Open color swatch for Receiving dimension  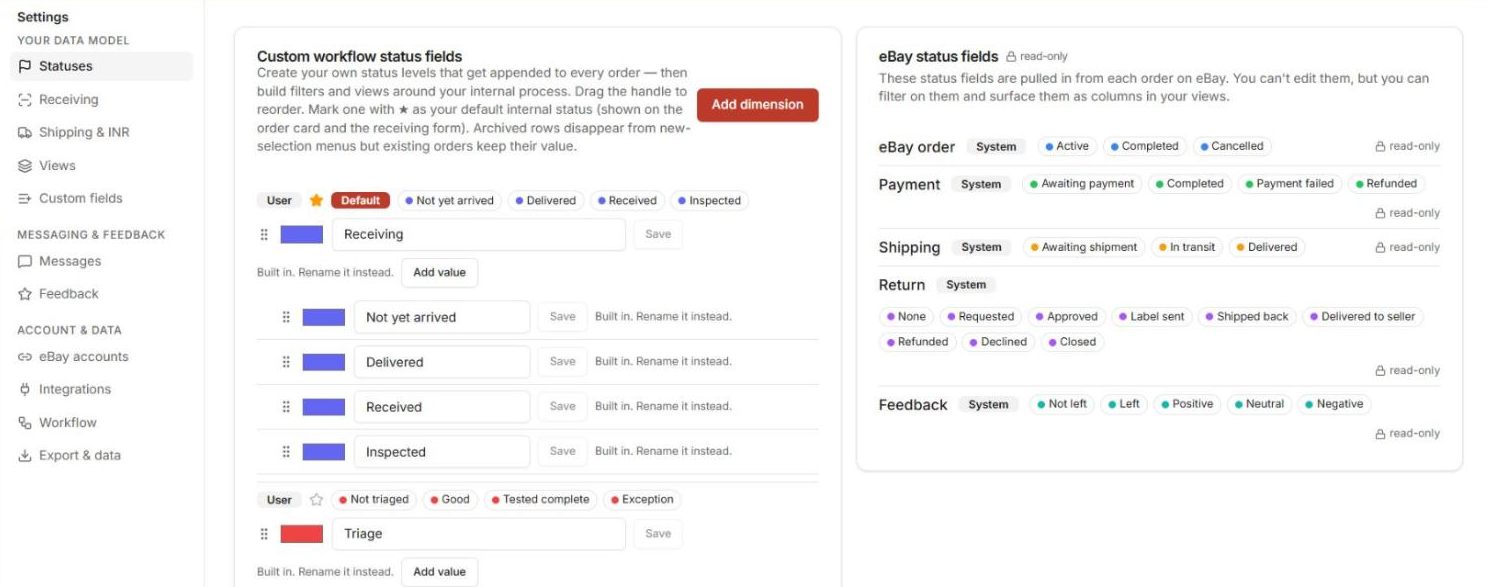click(302, 234)
